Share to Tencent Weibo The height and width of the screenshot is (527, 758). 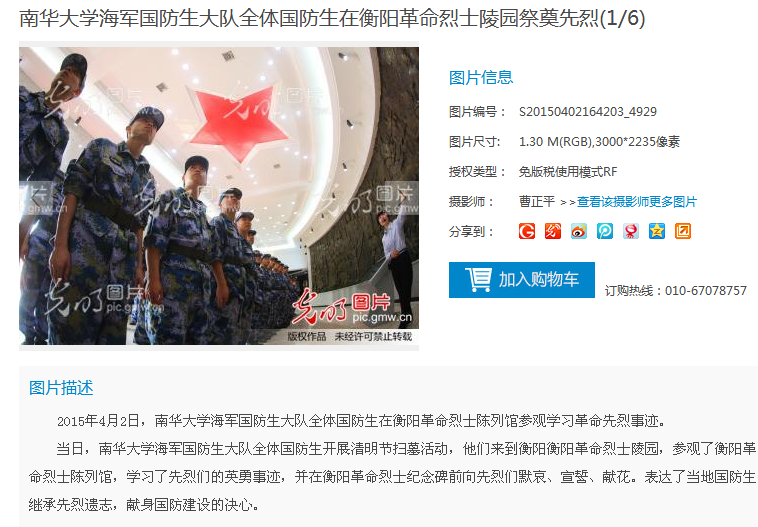605,231
